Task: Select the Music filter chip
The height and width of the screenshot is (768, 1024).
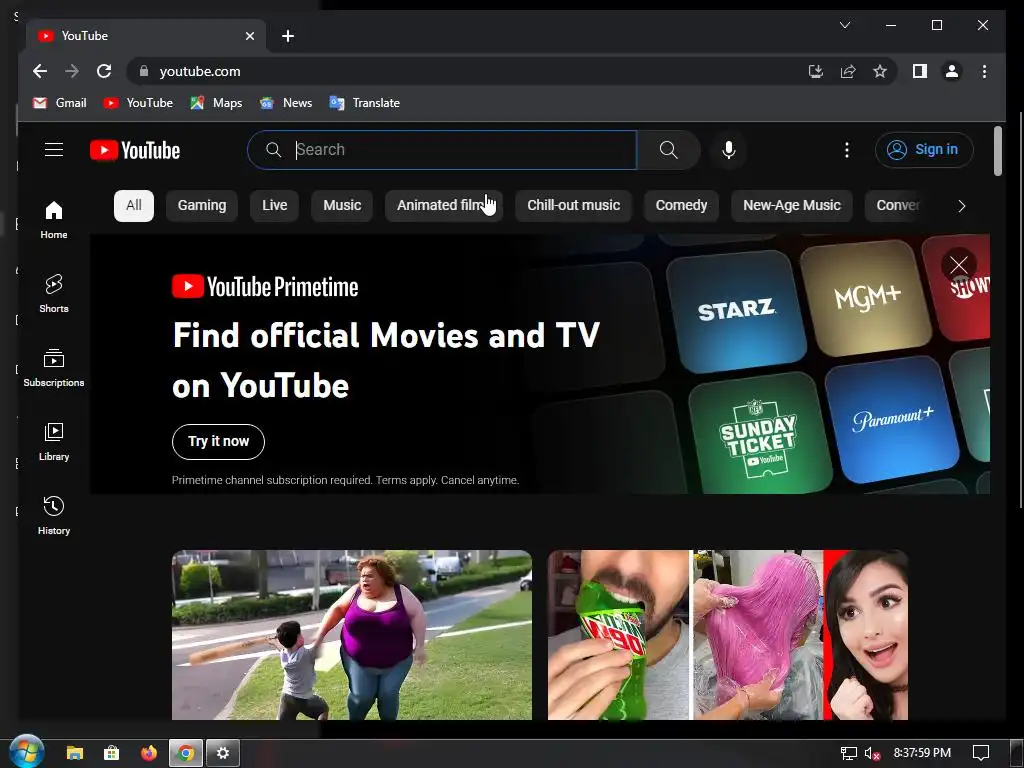Action: tap(342, 206)
